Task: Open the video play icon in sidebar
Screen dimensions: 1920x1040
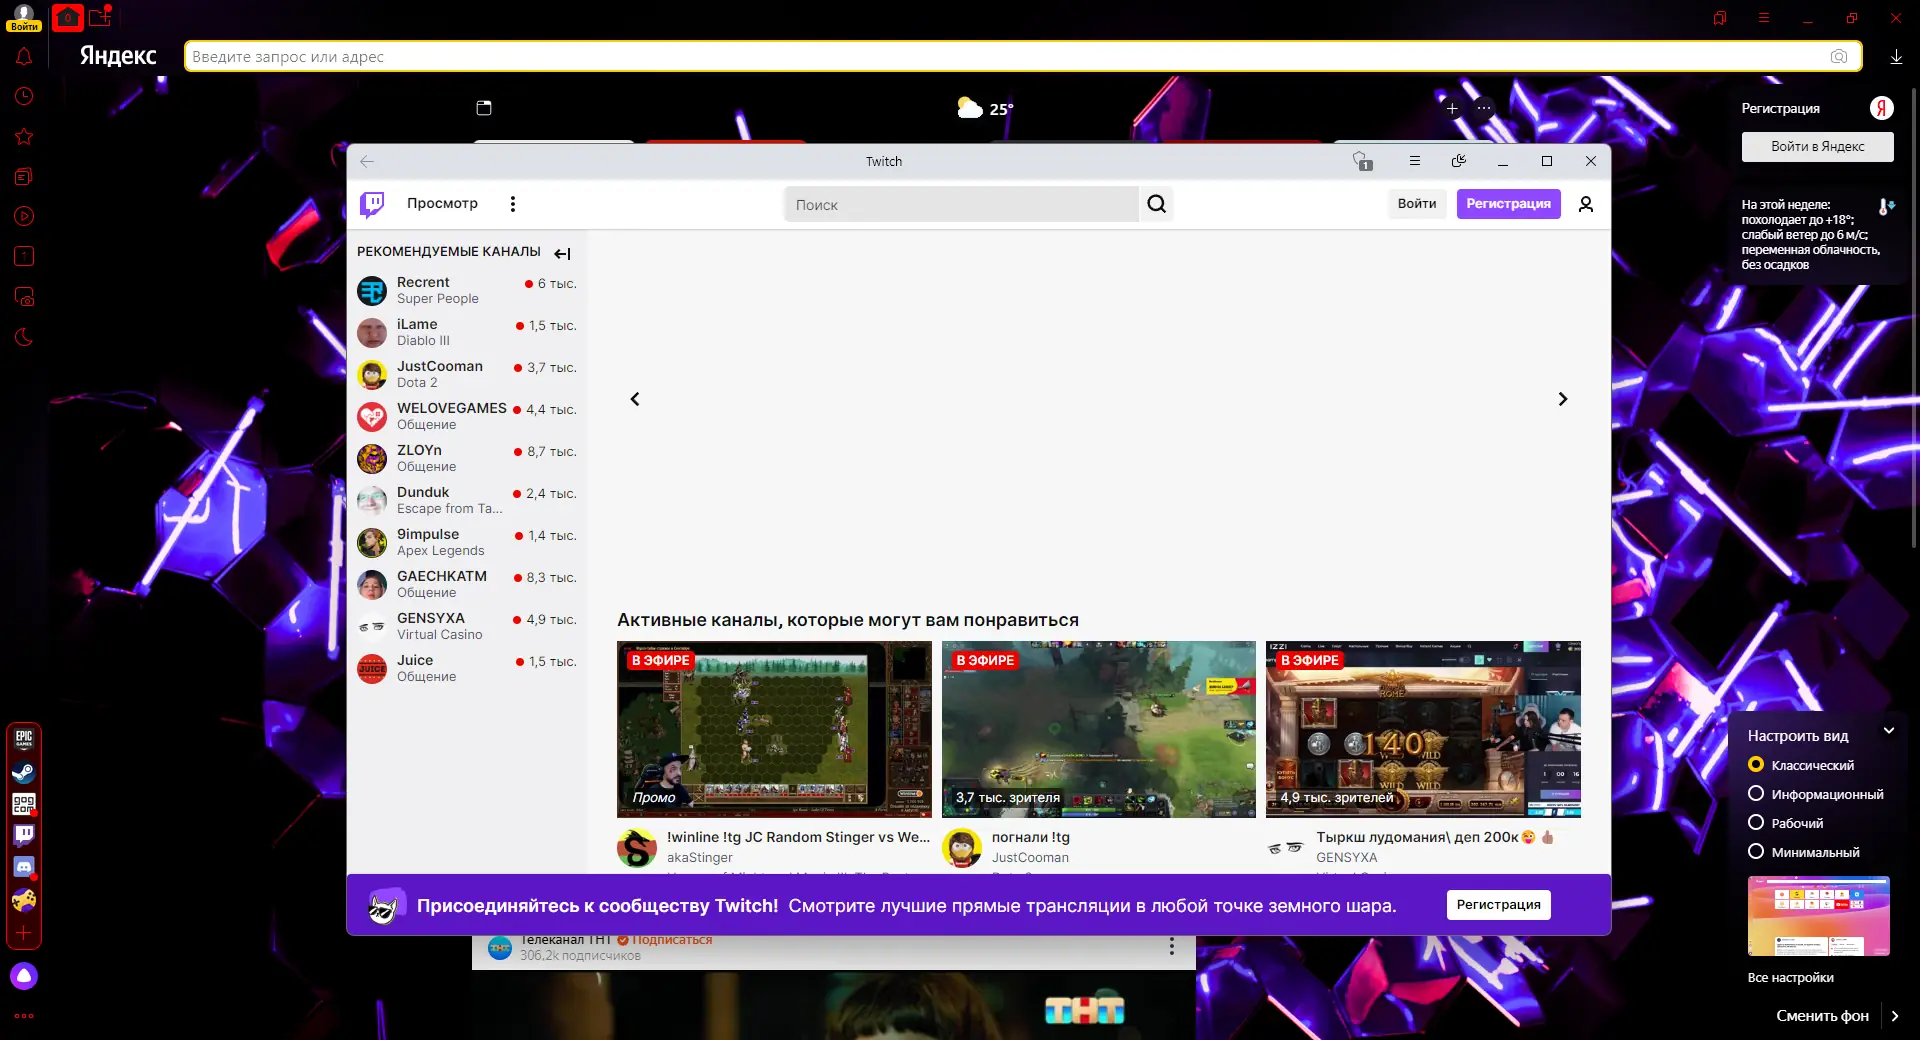Action: point(24,216)
